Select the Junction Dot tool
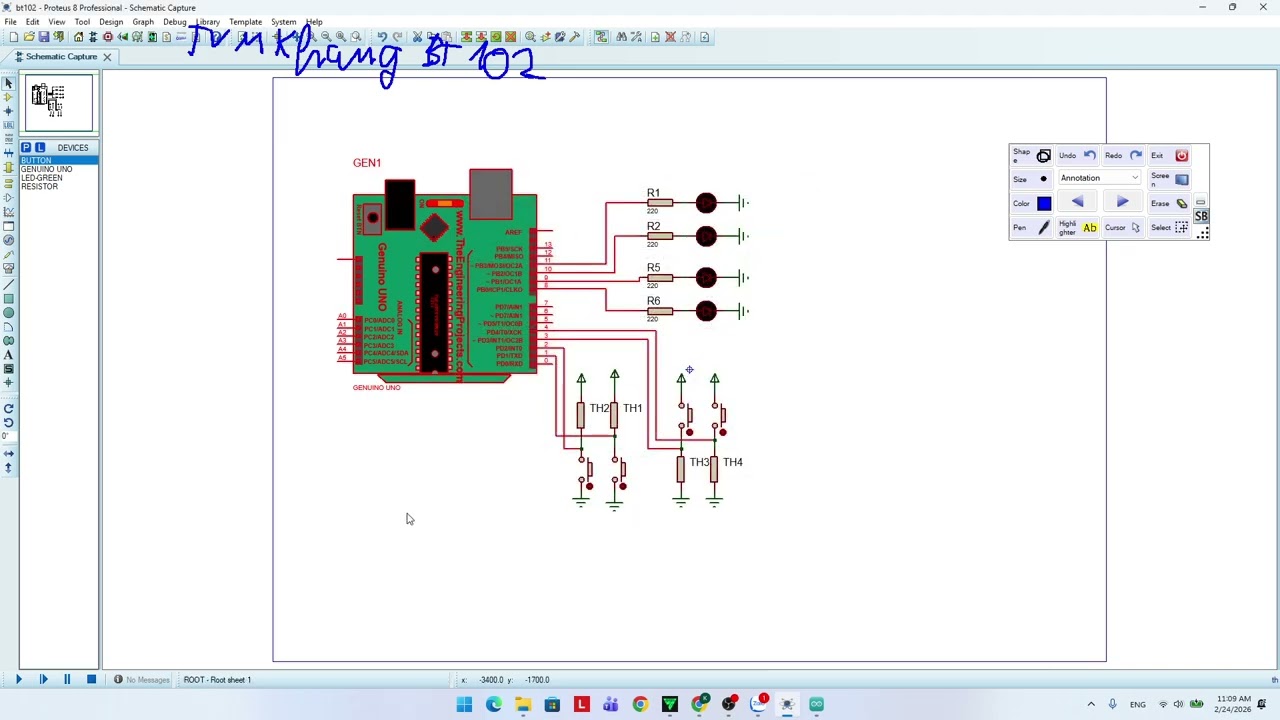The width and height of the screenshot is (1280, 720). pyautogui.click(x=8, y=111)
